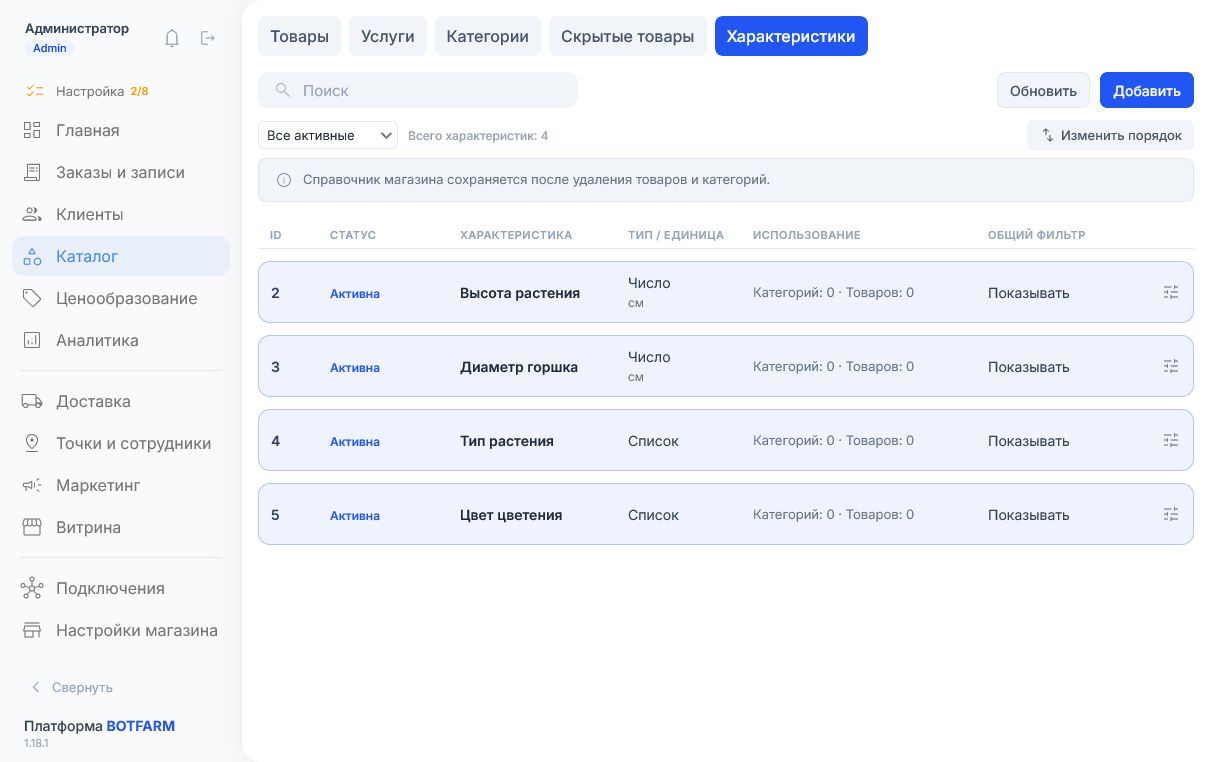Open the notifications bell icon
The width and height of the screenshot is (1210, 762).
pyautogui.click(x=172, y=38)
